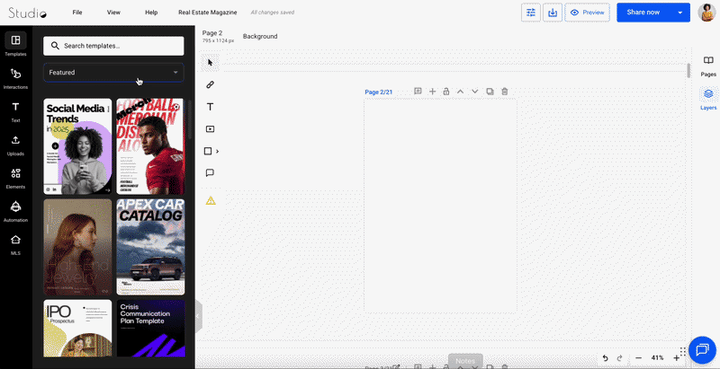Click the Search templates input field
The height and width of the screenshot is (369, 720).
[113, 46]
